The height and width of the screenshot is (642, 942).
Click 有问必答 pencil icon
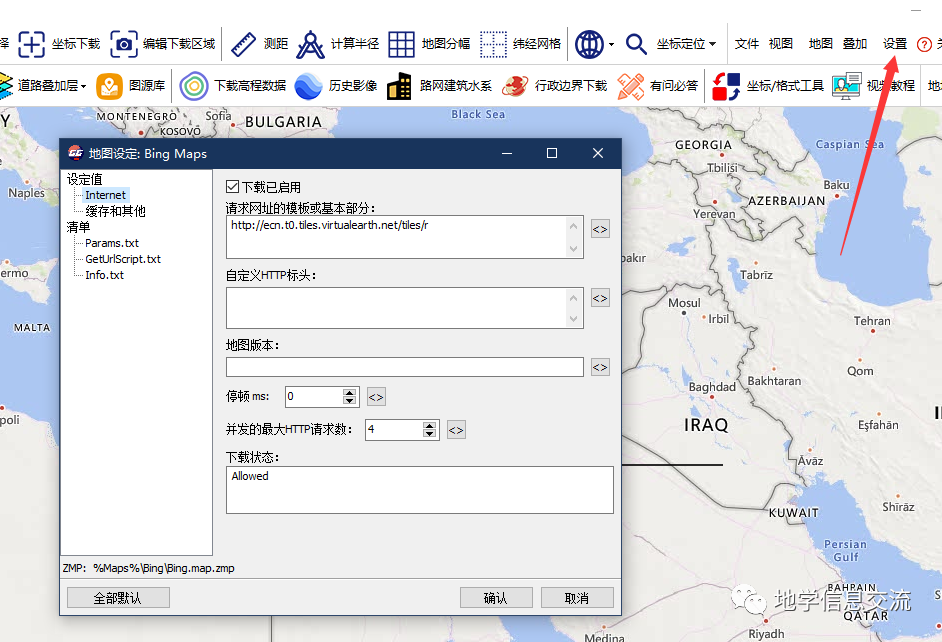tap(630, 86)
